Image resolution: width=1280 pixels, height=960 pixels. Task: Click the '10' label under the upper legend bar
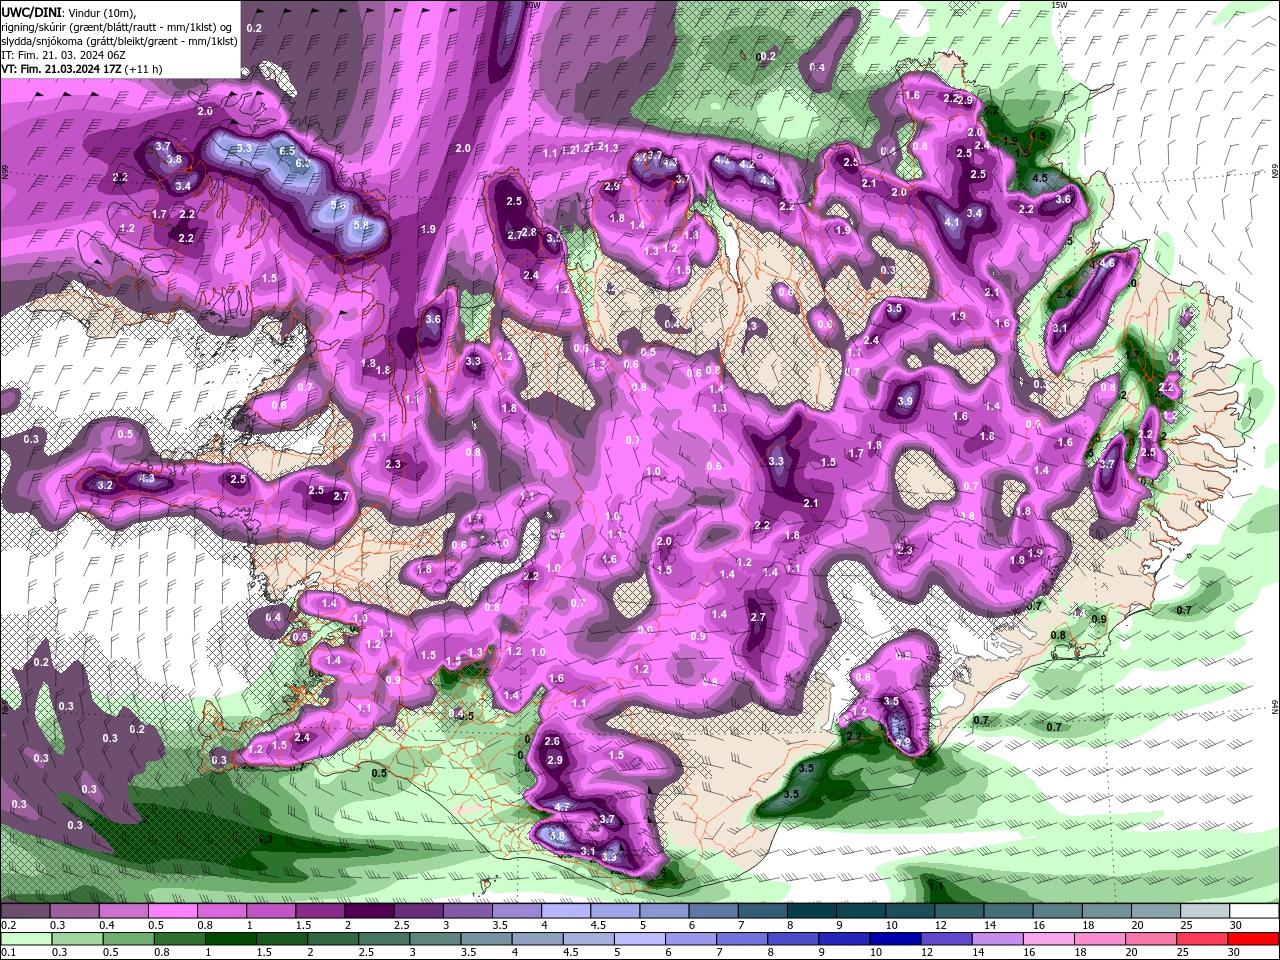click(x=891, y=925)
